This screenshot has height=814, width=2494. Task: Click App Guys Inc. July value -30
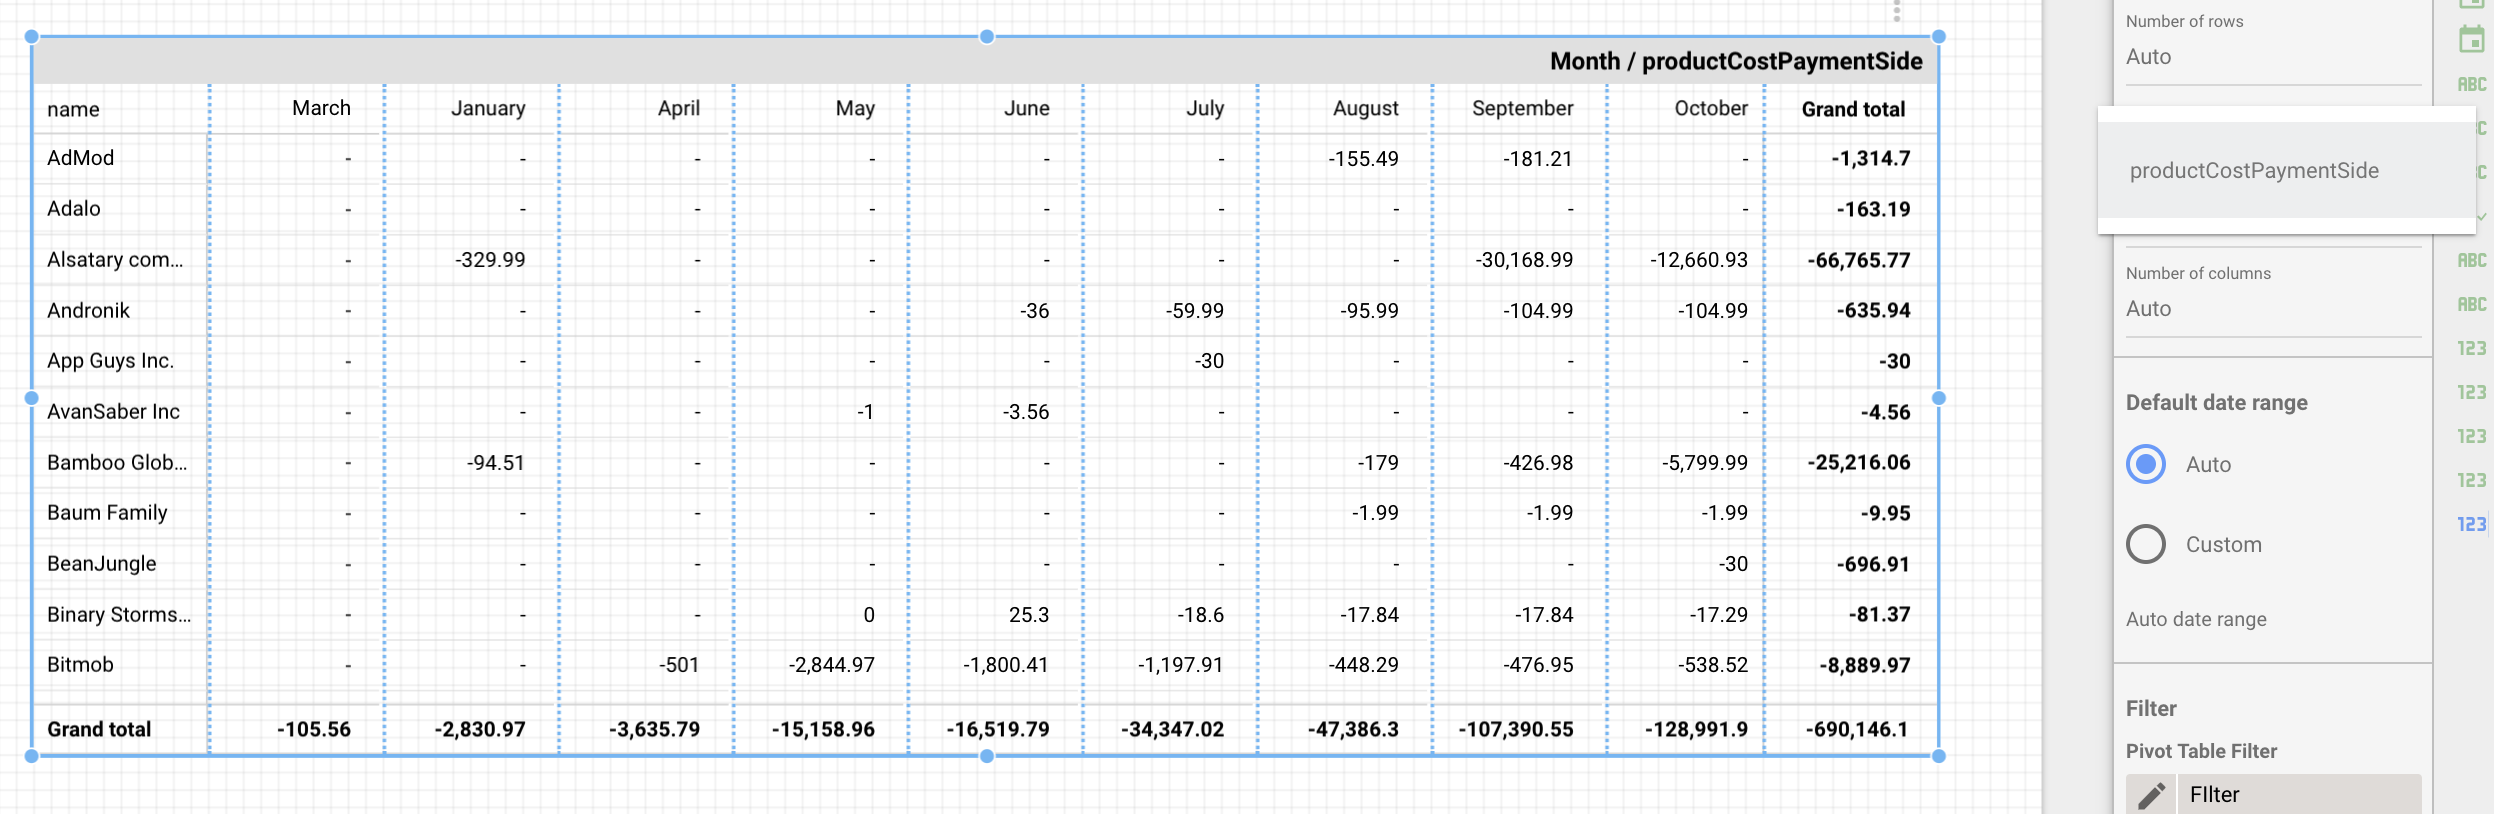(1209, 361)
